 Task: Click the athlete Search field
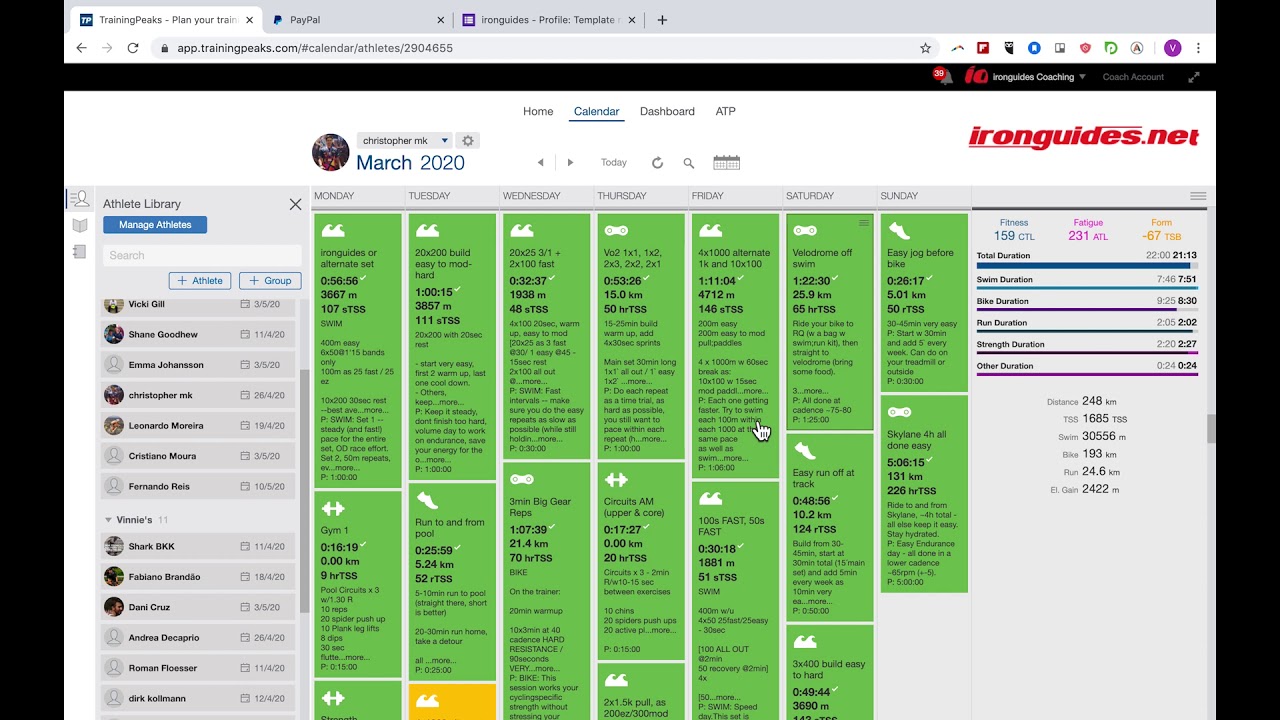pos(202,255)
